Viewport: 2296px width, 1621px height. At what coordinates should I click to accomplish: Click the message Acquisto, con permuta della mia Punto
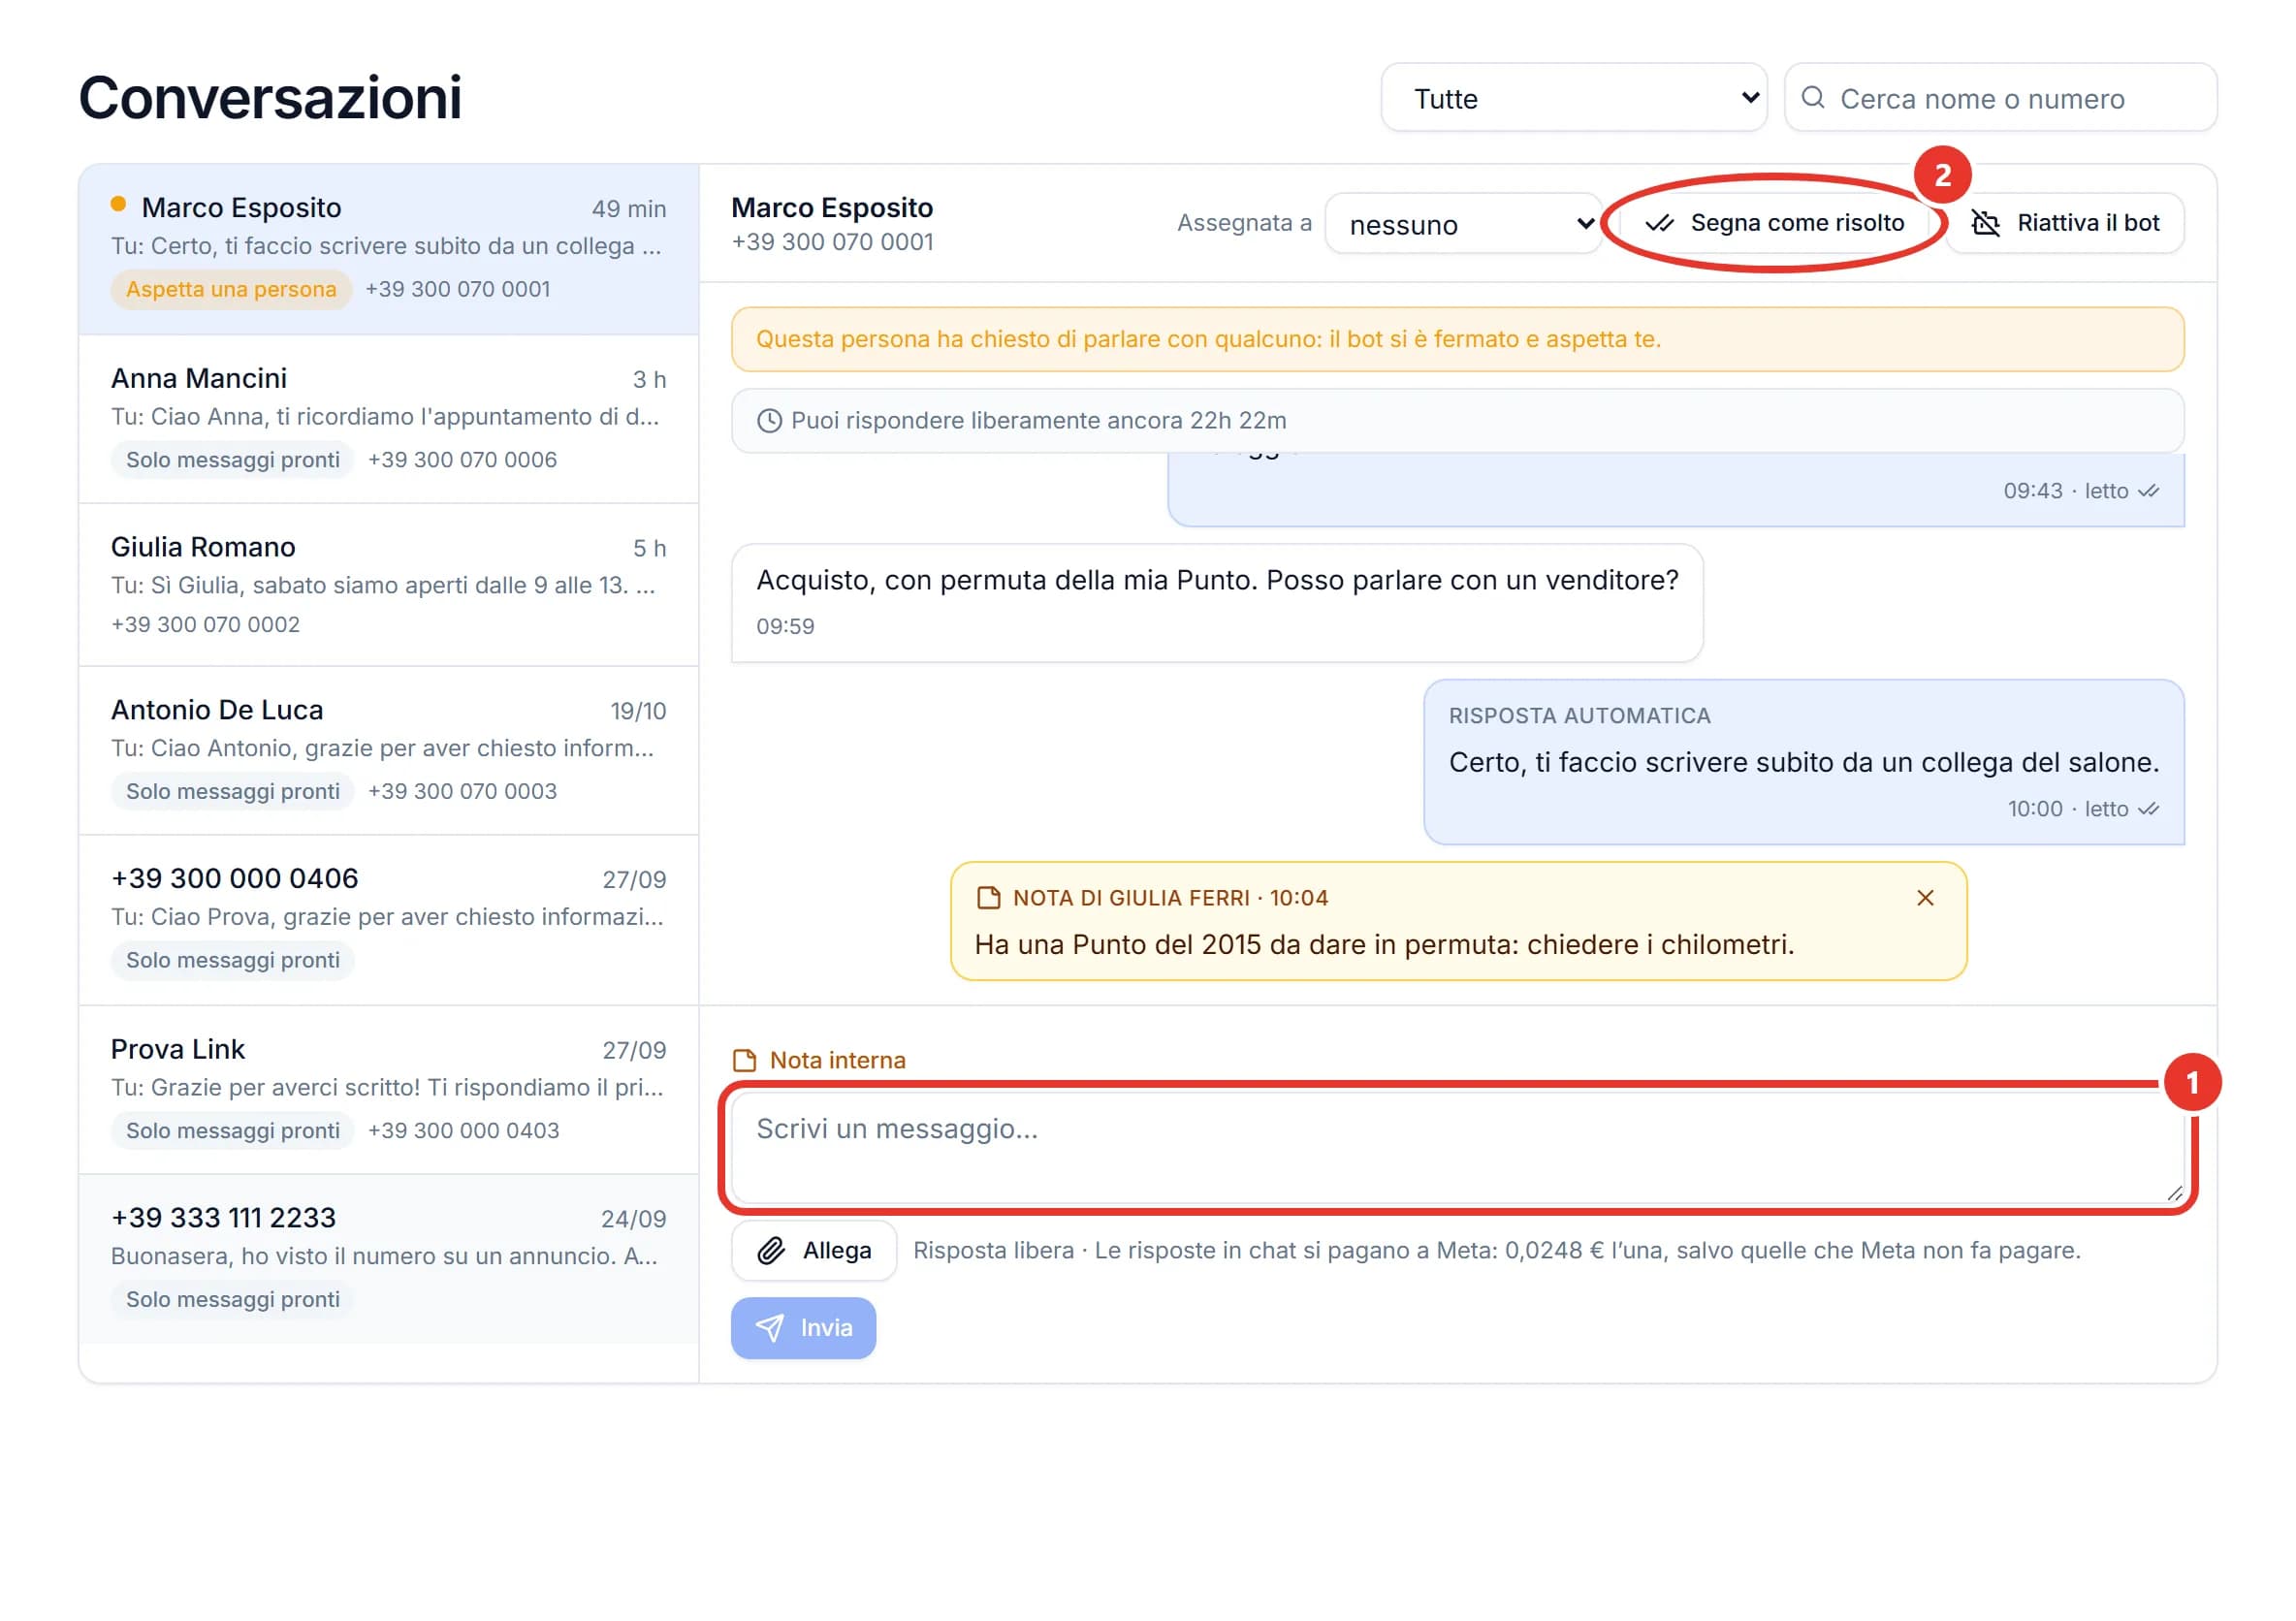coord(1217,603)
